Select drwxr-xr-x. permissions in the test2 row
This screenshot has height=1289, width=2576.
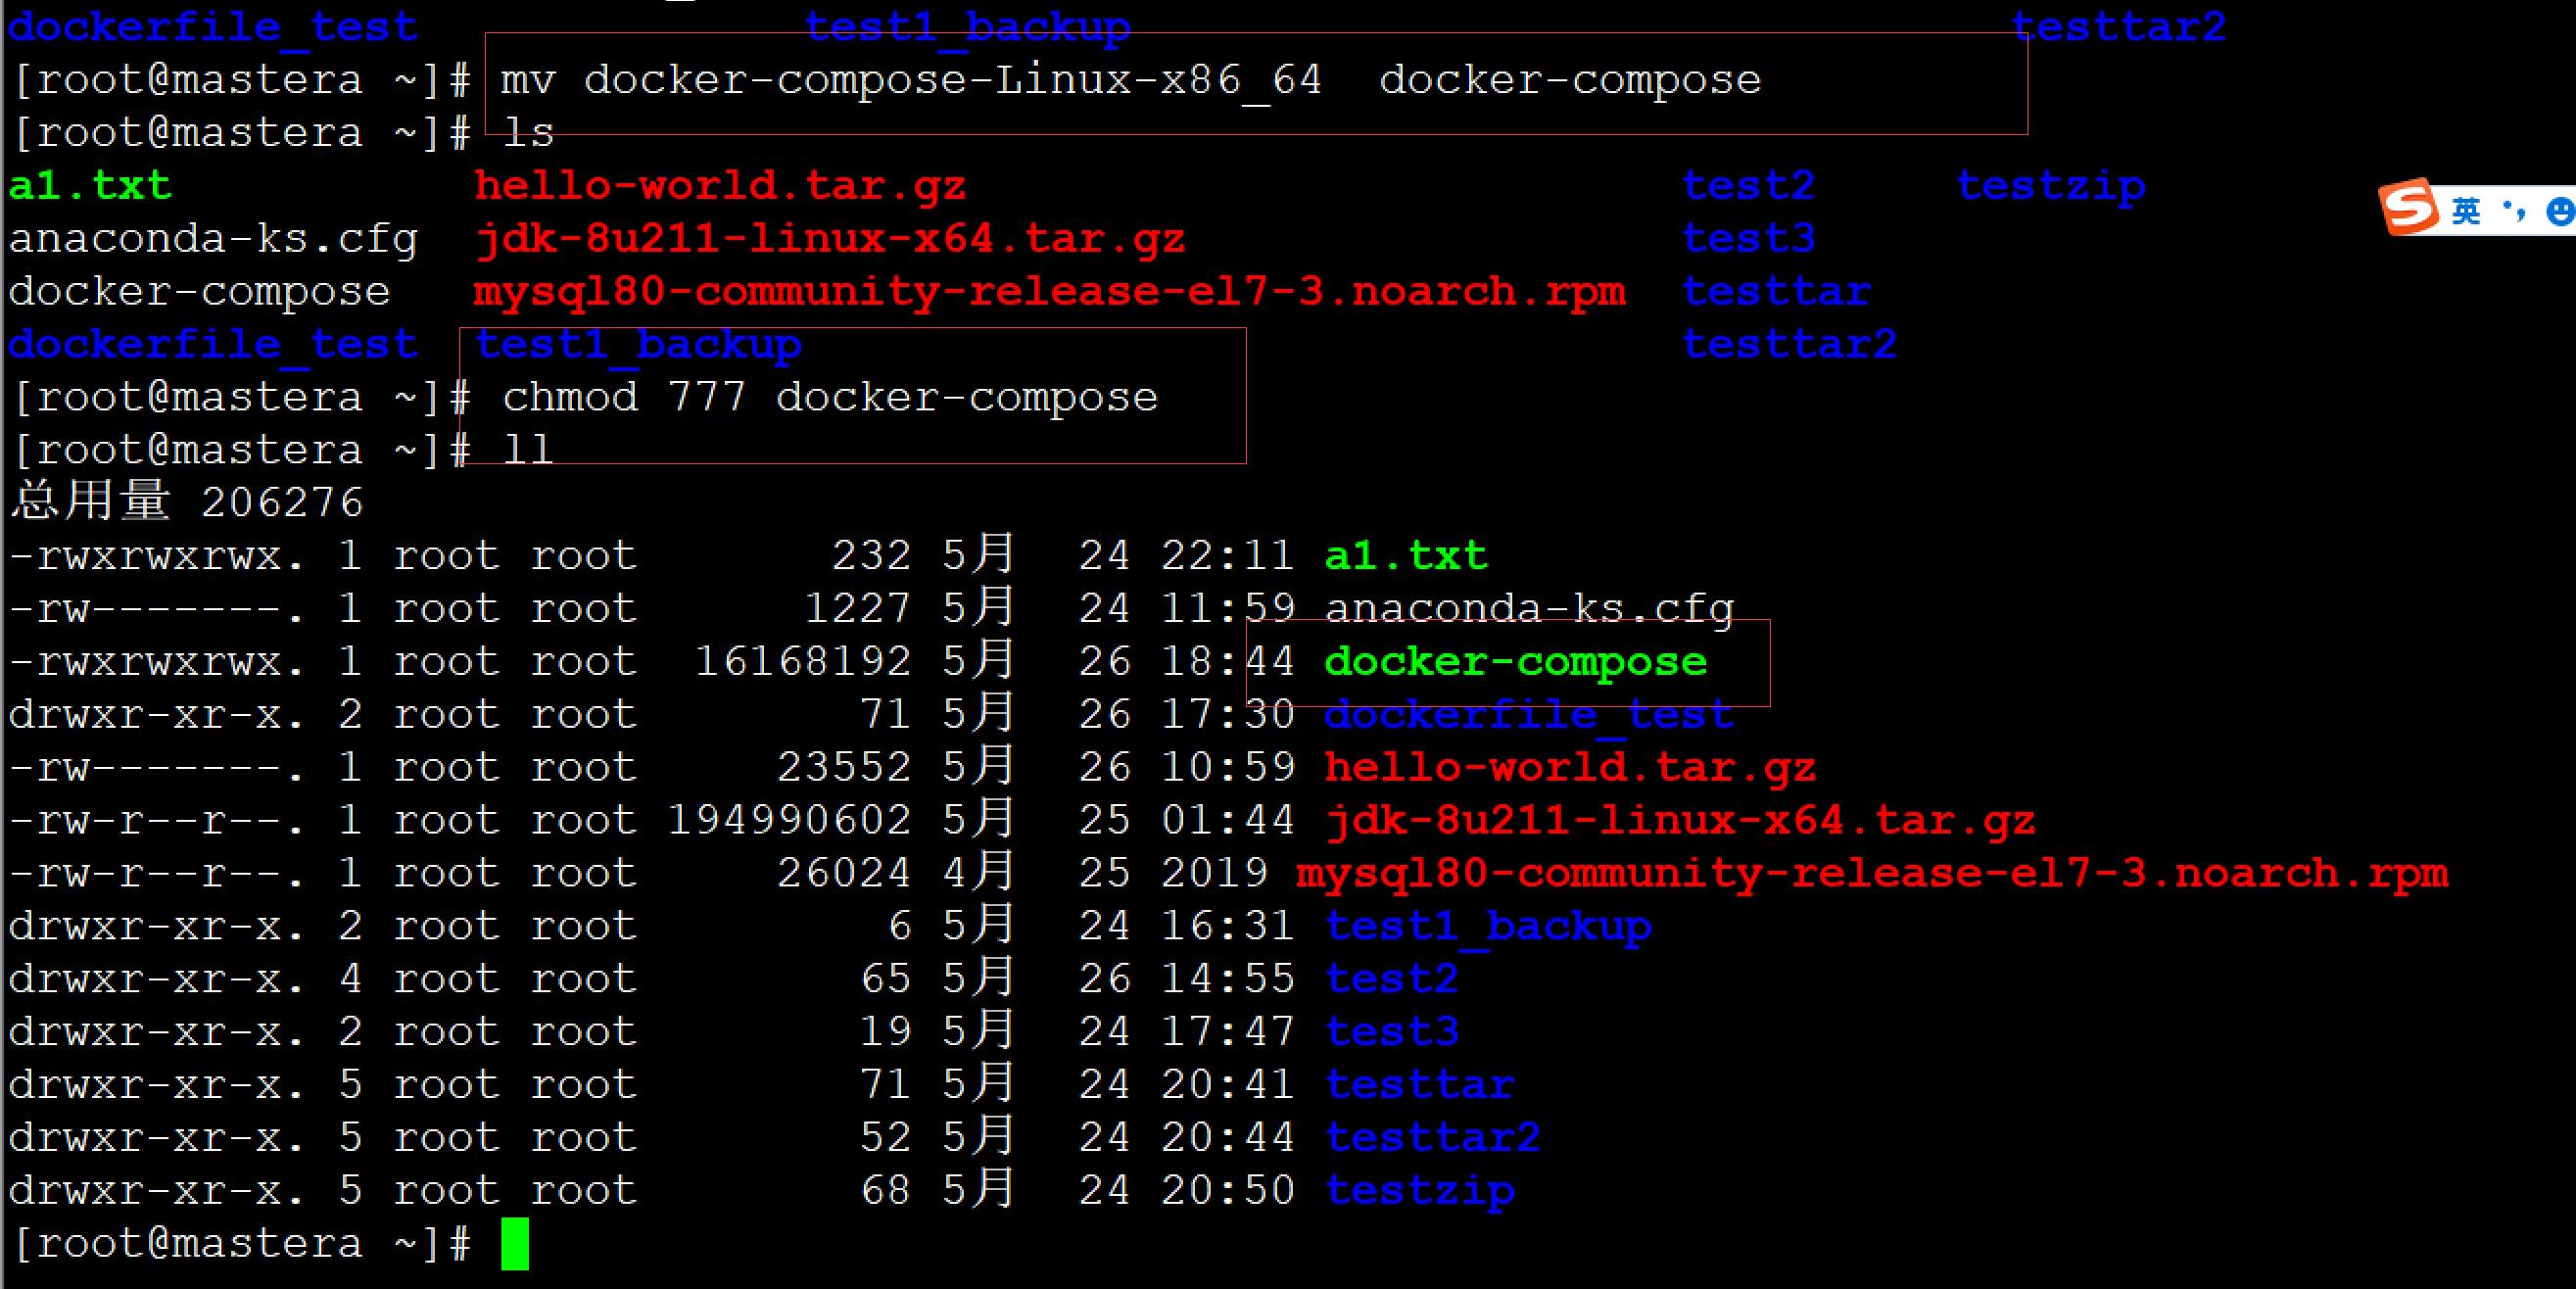(x=157, y=980)
